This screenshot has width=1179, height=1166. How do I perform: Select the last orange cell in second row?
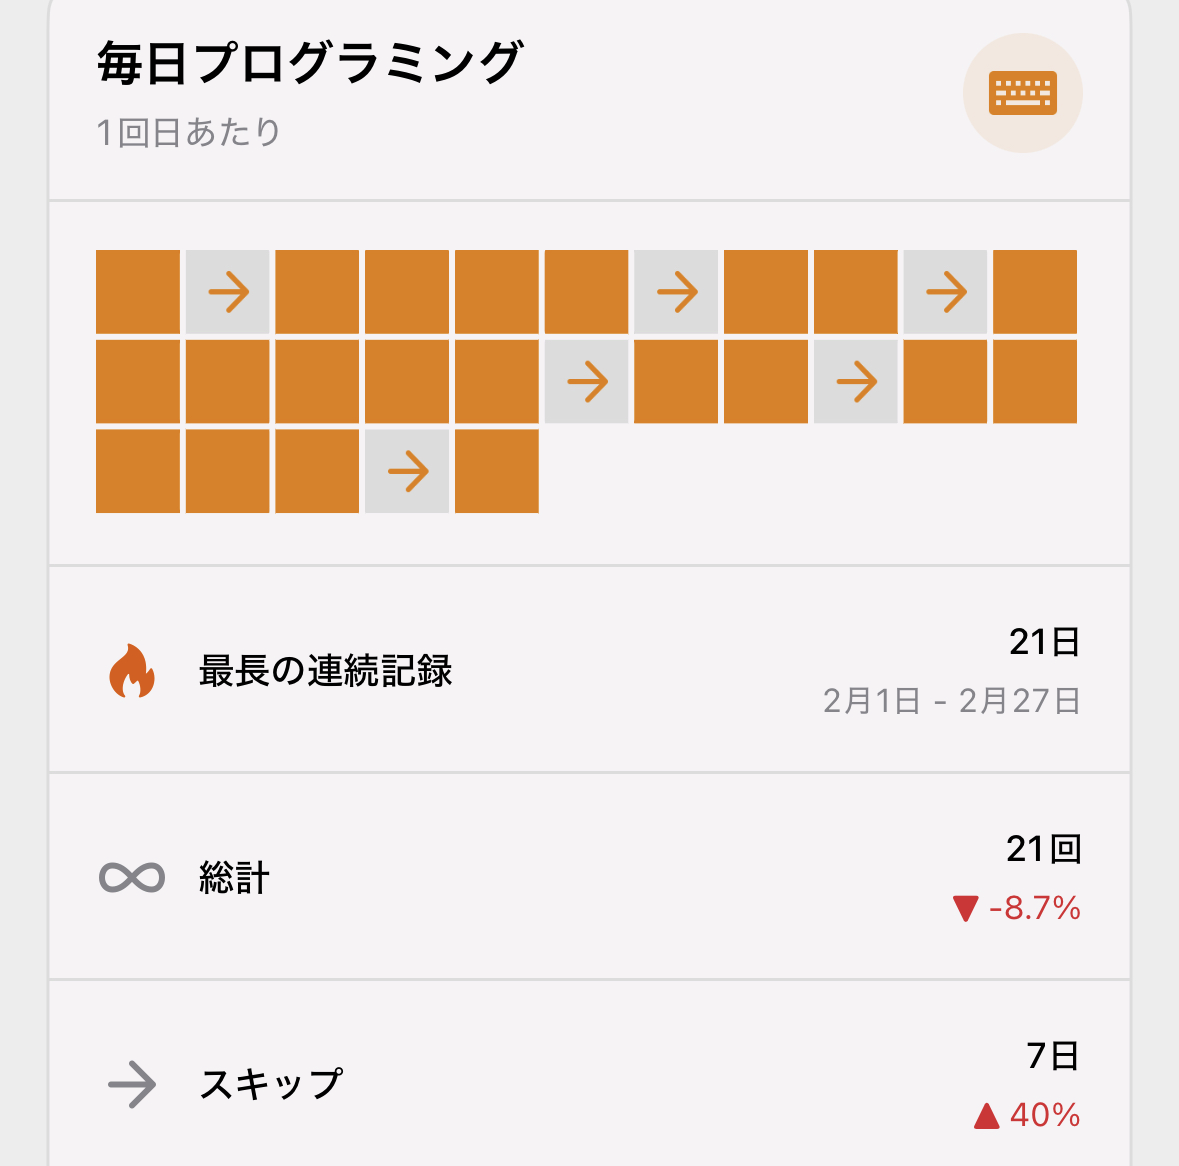1035,381
